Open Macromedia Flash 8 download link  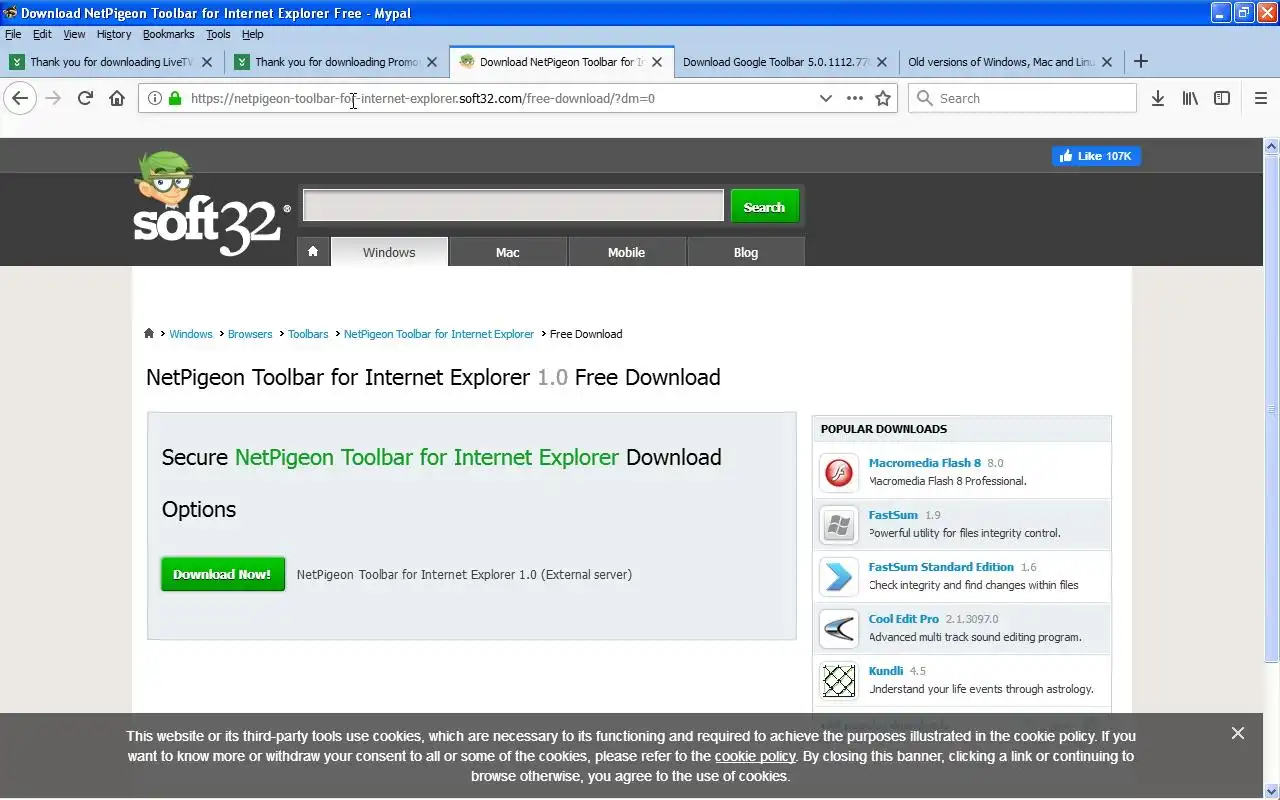tap(925, 463)
